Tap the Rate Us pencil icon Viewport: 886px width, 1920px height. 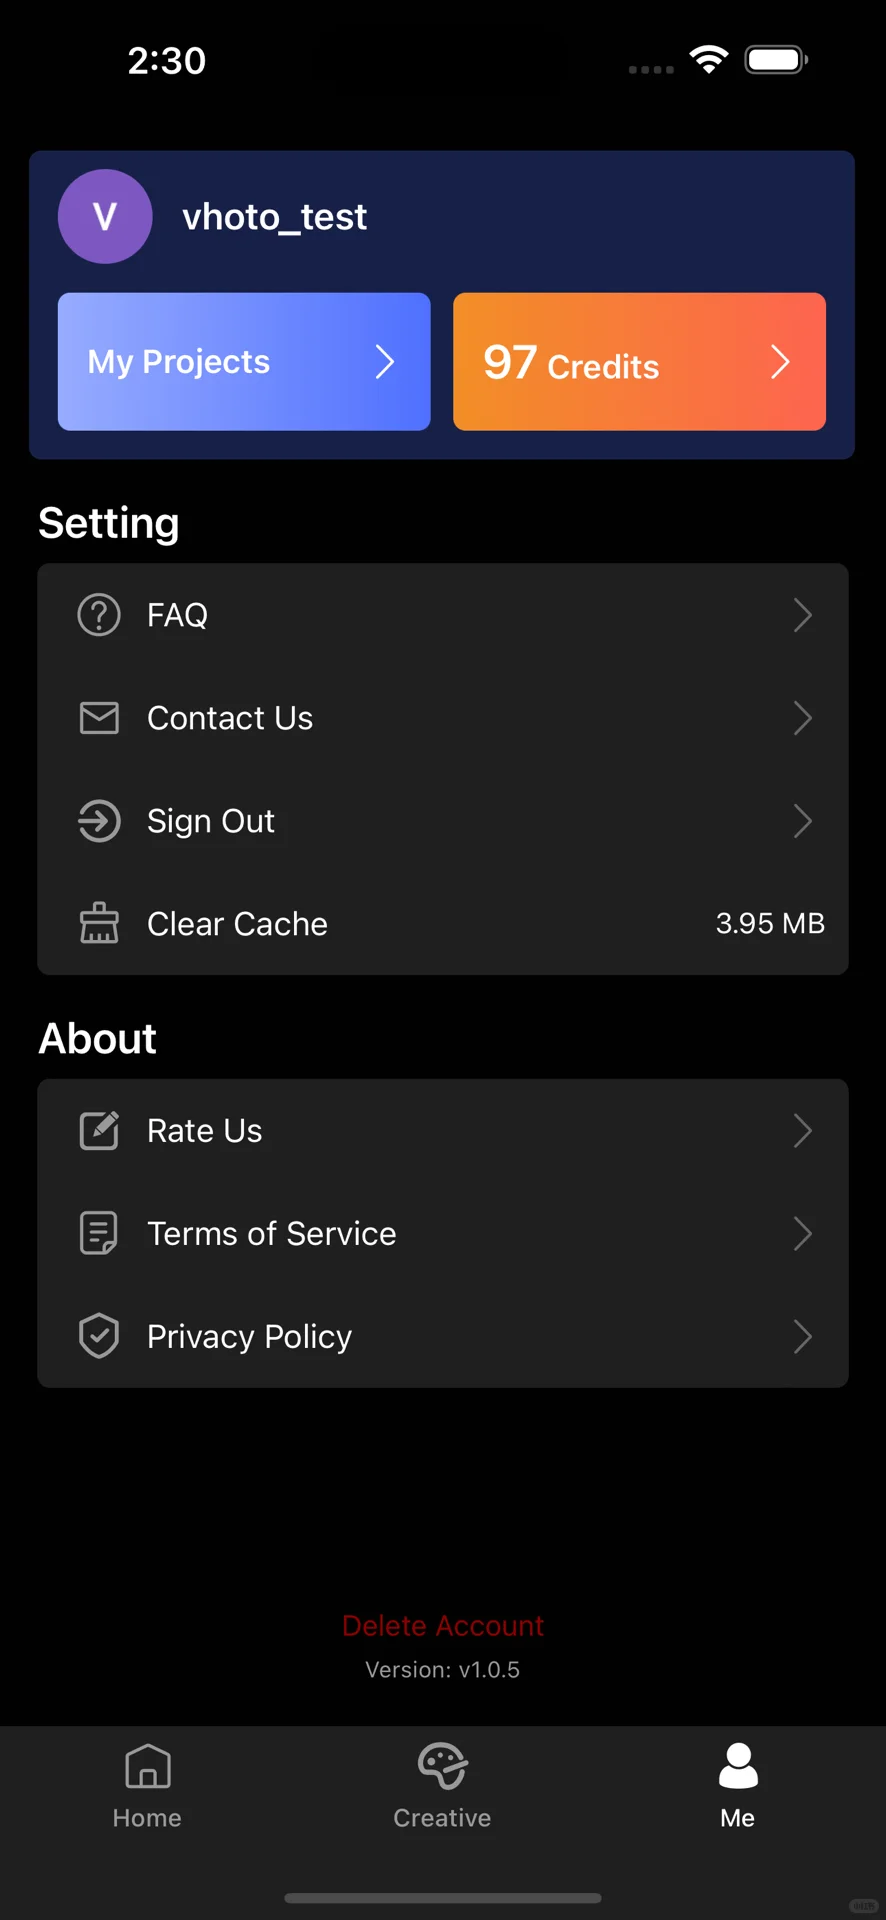tap(99, 1131)
